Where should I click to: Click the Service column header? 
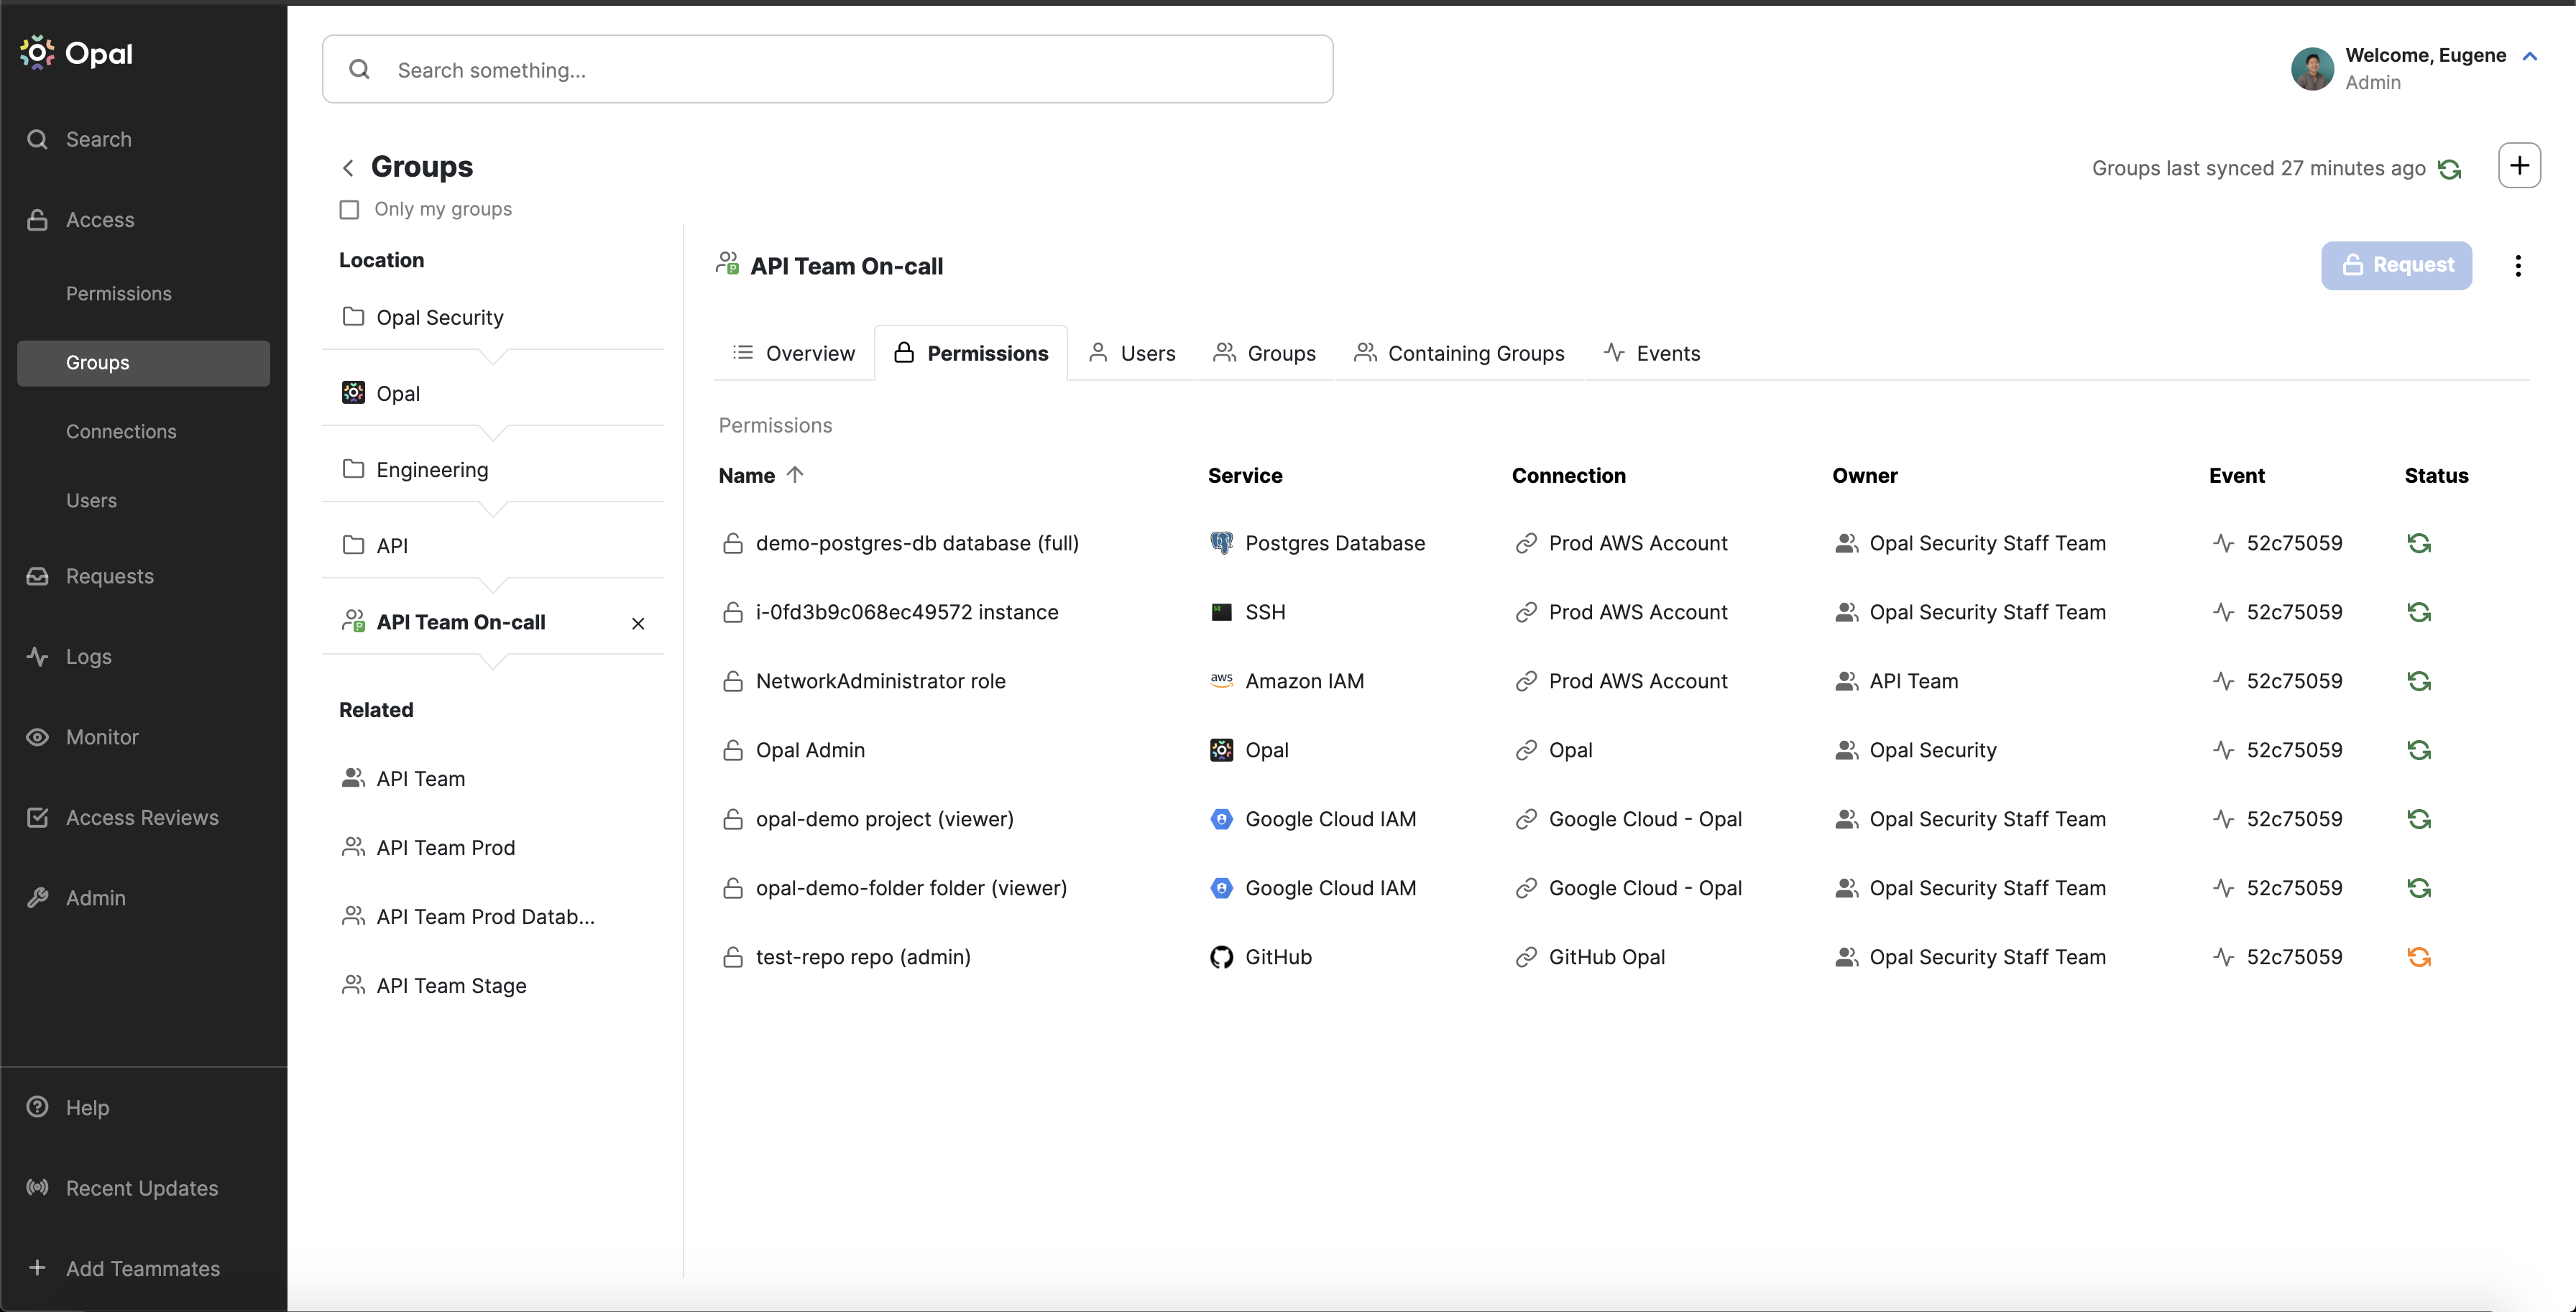[1245, 476]
